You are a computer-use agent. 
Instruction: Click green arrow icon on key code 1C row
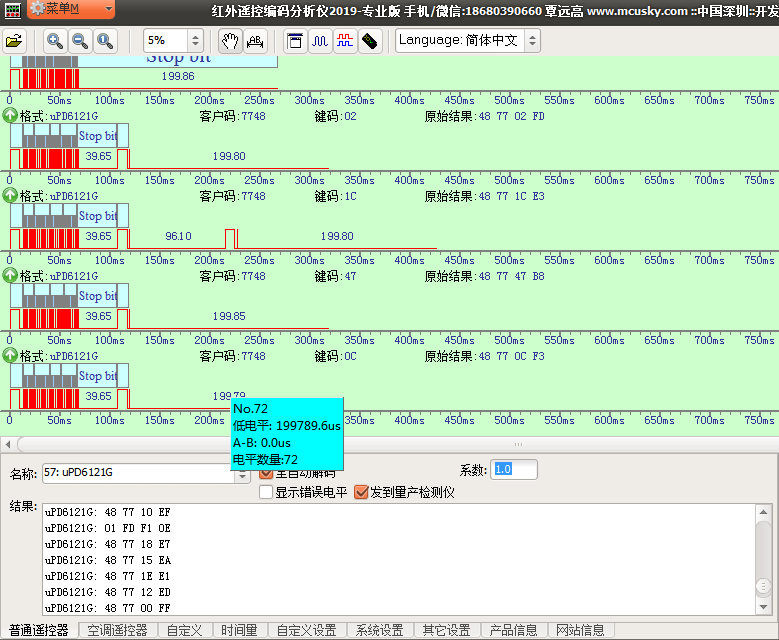point(10,195)
